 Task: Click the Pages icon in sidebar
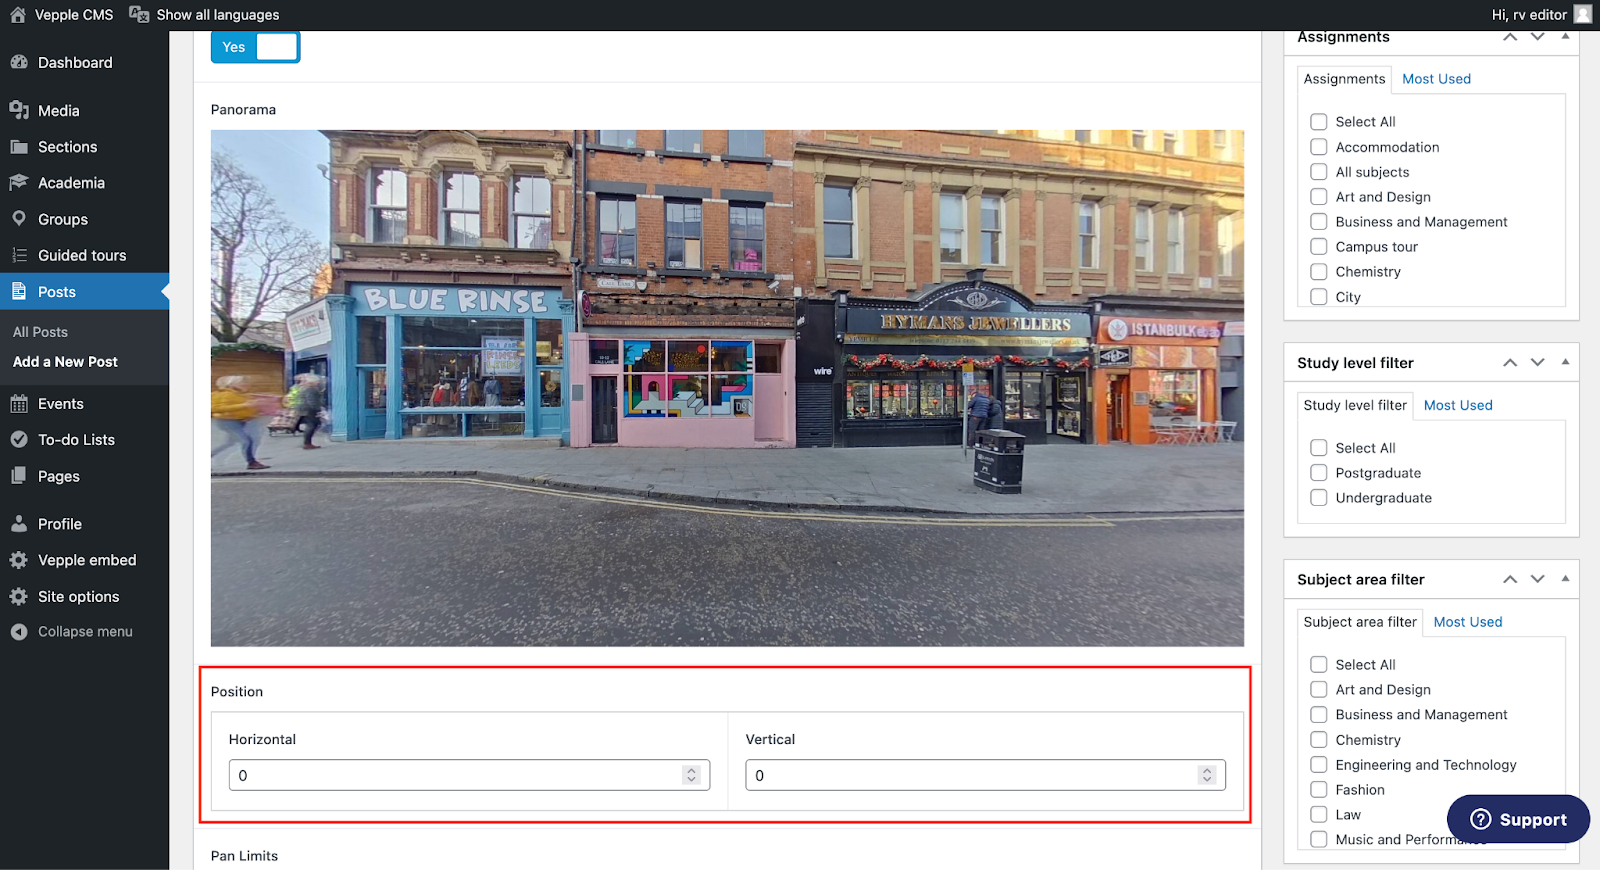click(x=19, y=476)
